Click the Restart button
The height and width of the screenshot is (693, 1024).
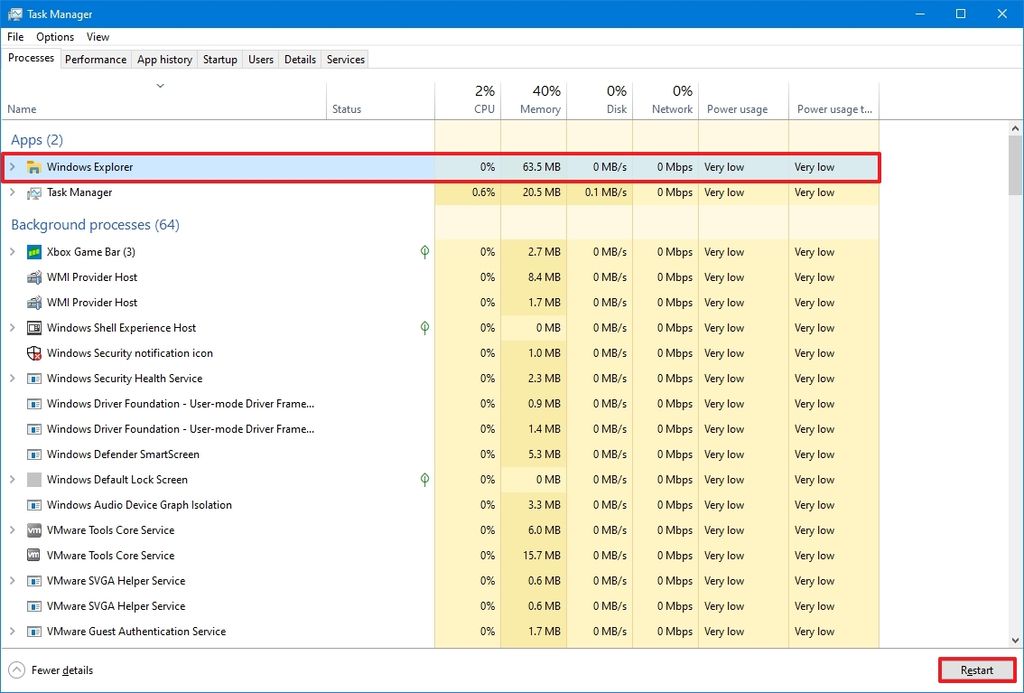976,670
